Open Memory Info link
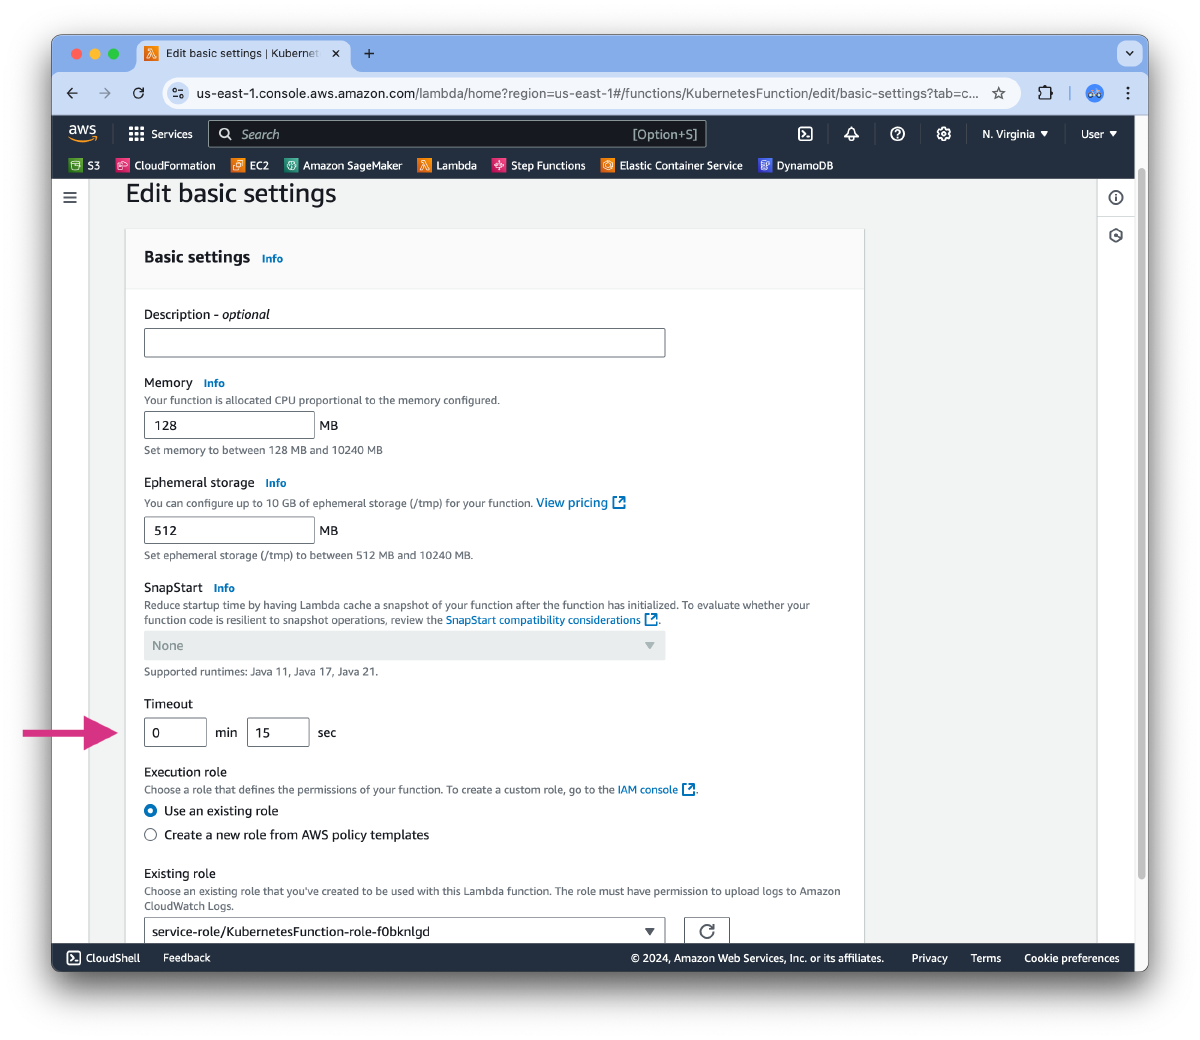Viewport: 1200px width, 1040px height. (214, 383)
